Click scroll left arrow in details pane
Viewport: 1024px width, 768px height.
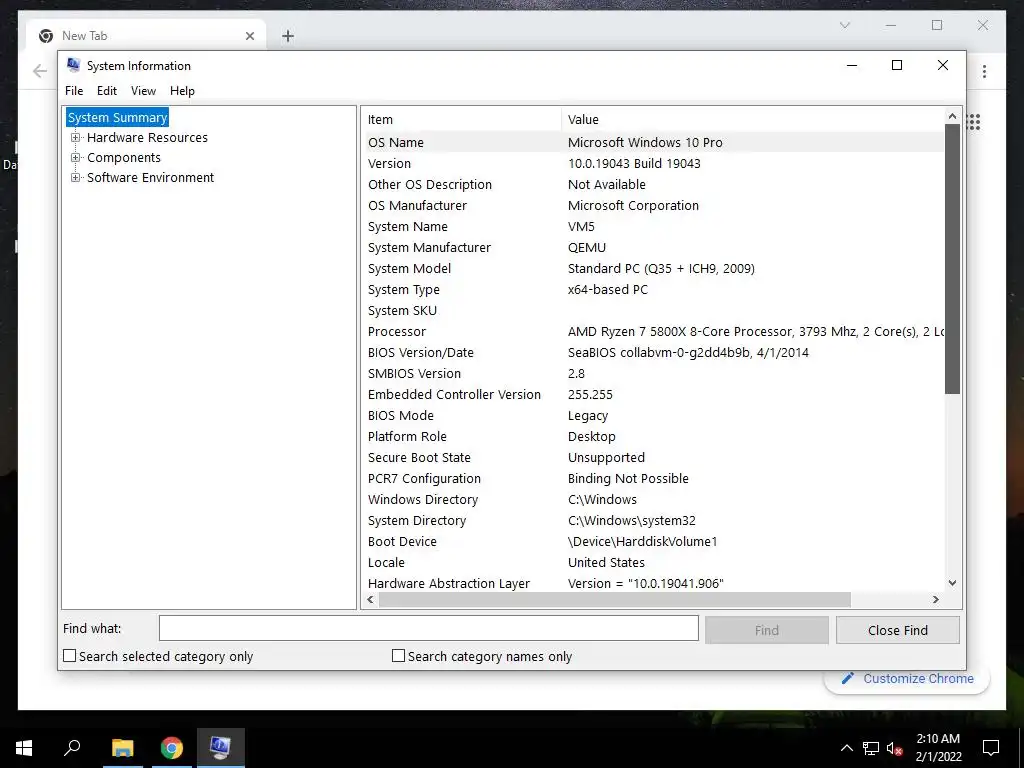click(371, 600)
